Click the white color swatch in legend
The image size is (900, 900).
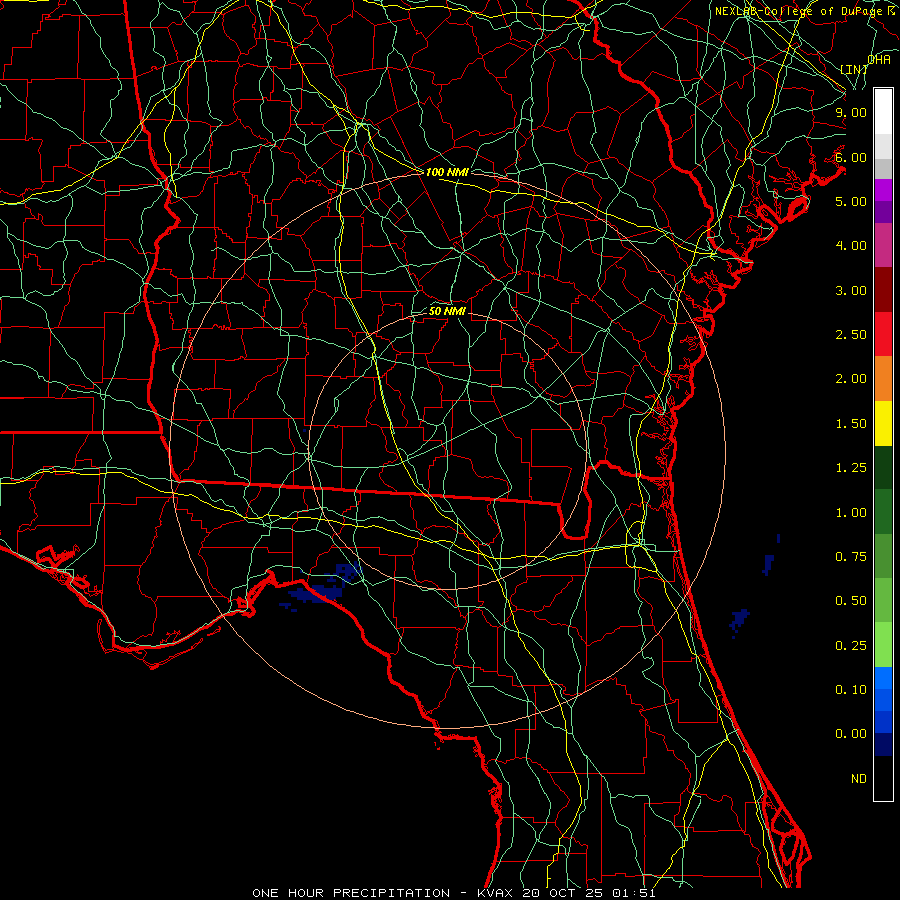tap(883, 112)
